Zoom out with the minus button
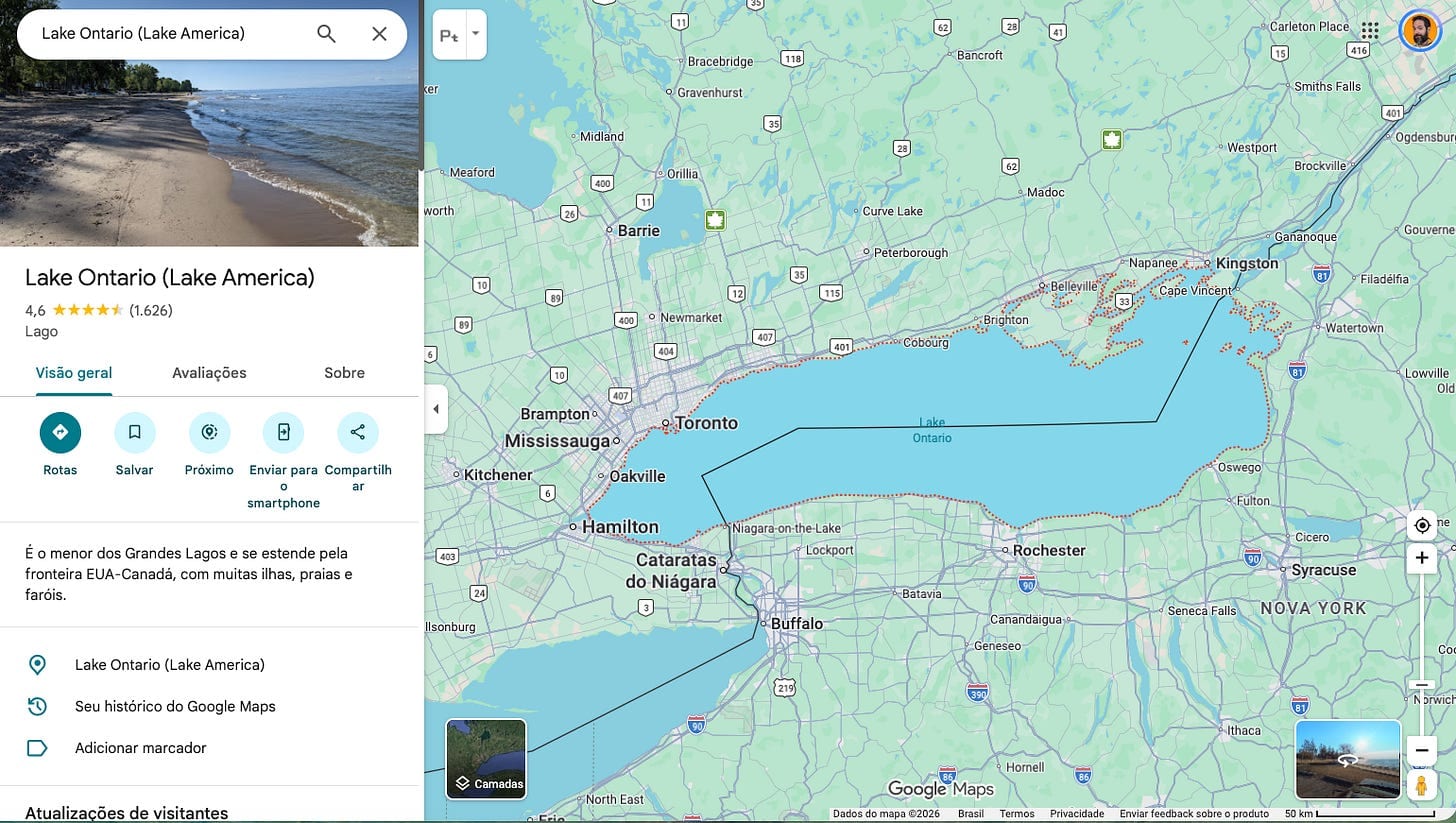 1422,750
